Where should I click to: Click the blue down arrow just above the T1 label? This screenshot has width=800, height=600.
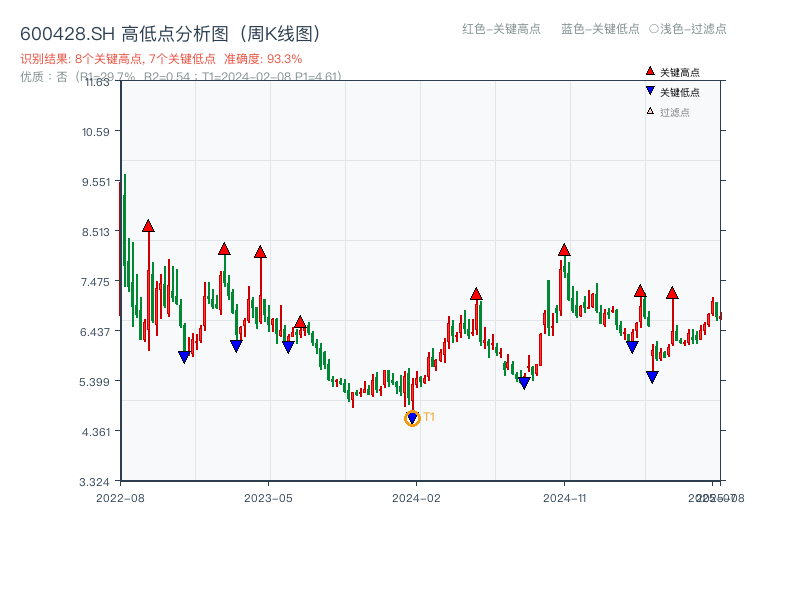click(412, 418)
